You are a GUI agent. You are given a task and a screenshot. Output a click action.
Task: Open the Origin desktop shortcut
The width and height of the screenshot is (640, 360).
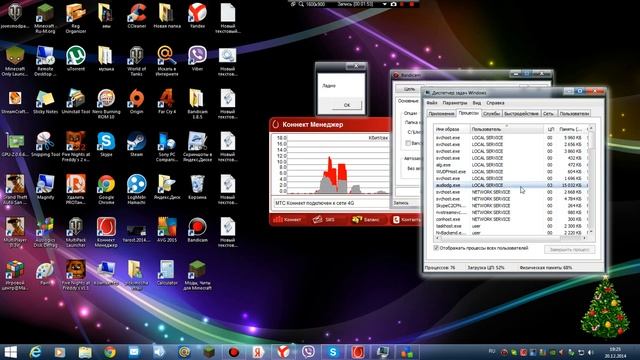(x=136, y=102)
